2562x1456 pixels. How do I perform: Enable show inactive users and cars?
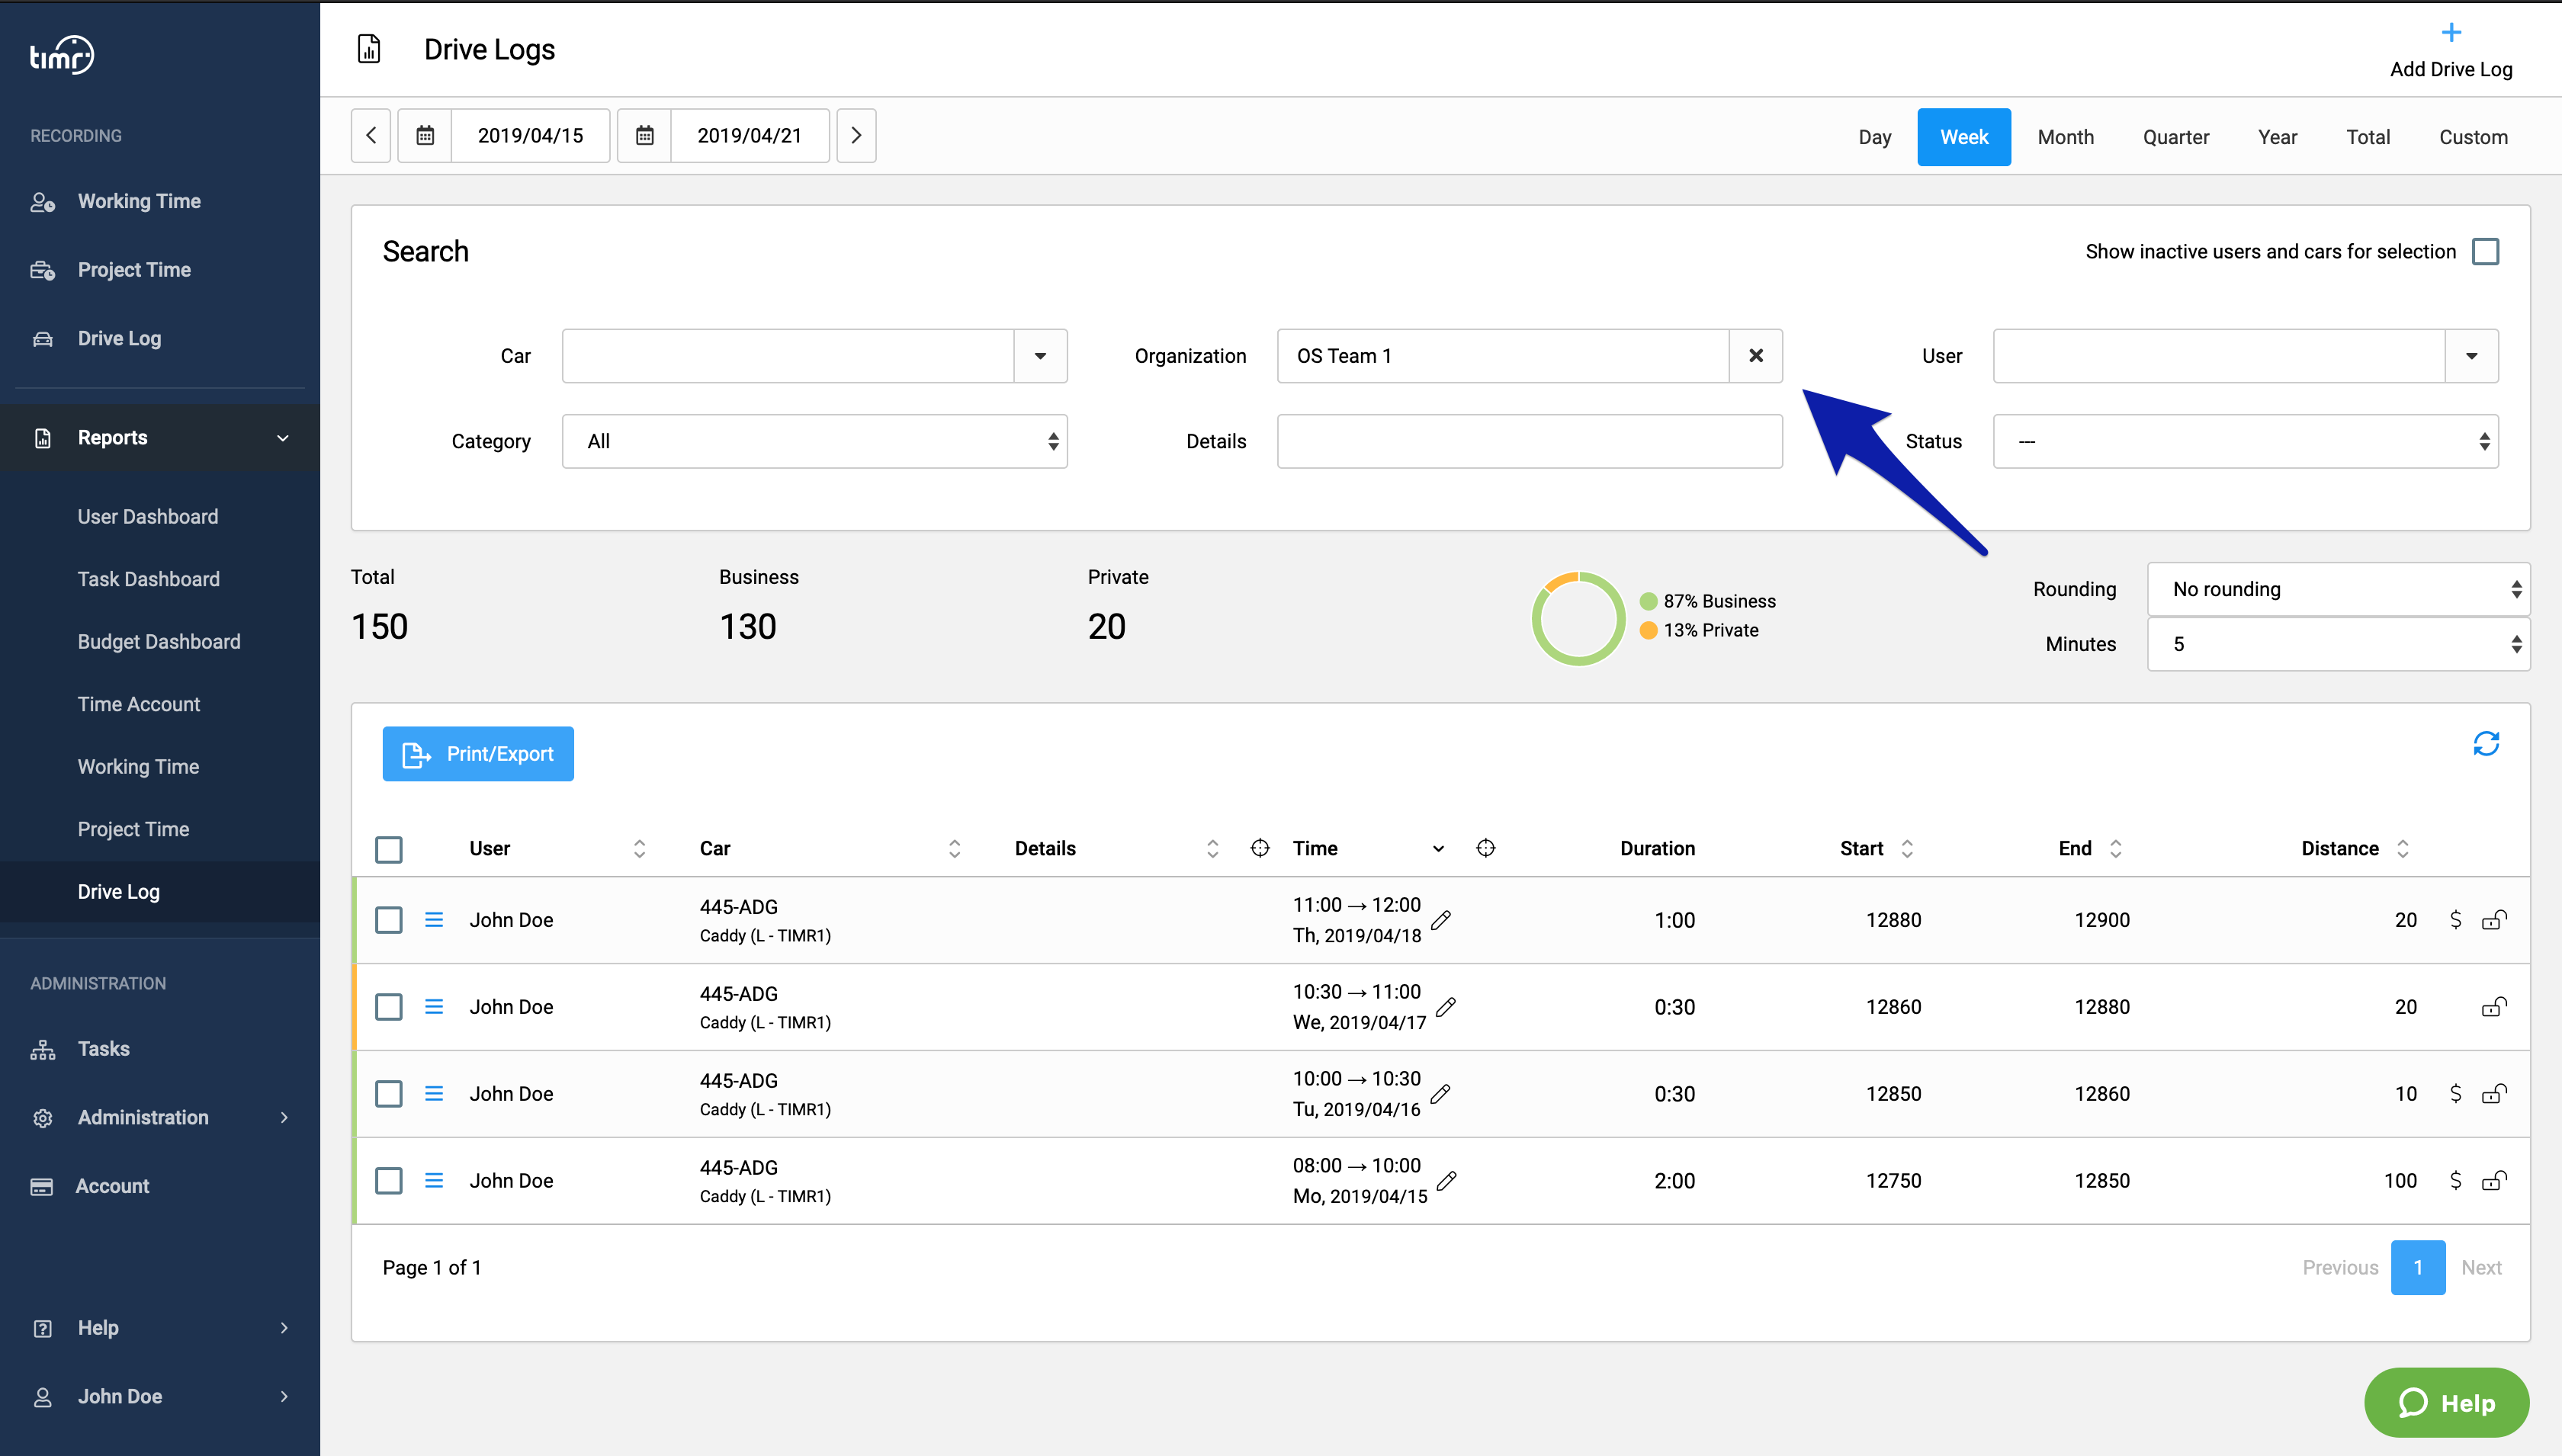[2485, 251]
